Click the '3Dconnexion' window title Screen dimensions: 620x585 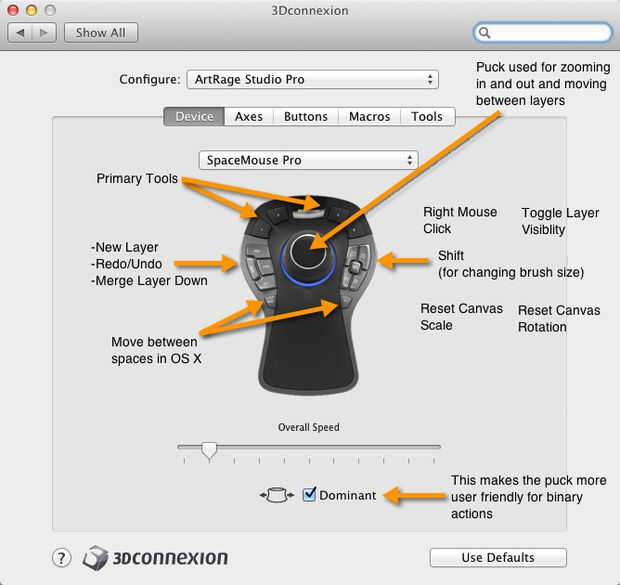(310, 10)
